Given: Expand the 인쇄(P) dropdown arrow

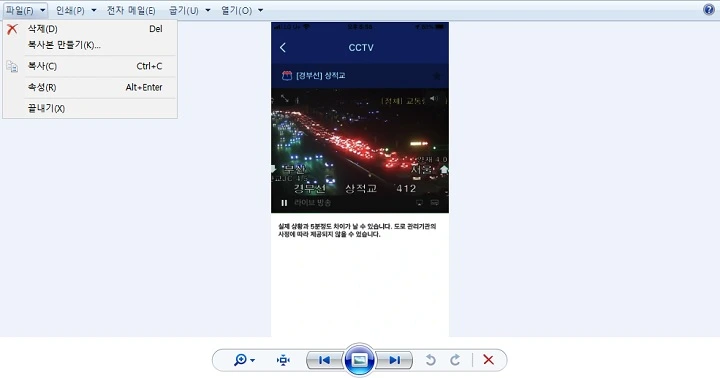Looking at the screenshot, I should (x=94, y=10).
